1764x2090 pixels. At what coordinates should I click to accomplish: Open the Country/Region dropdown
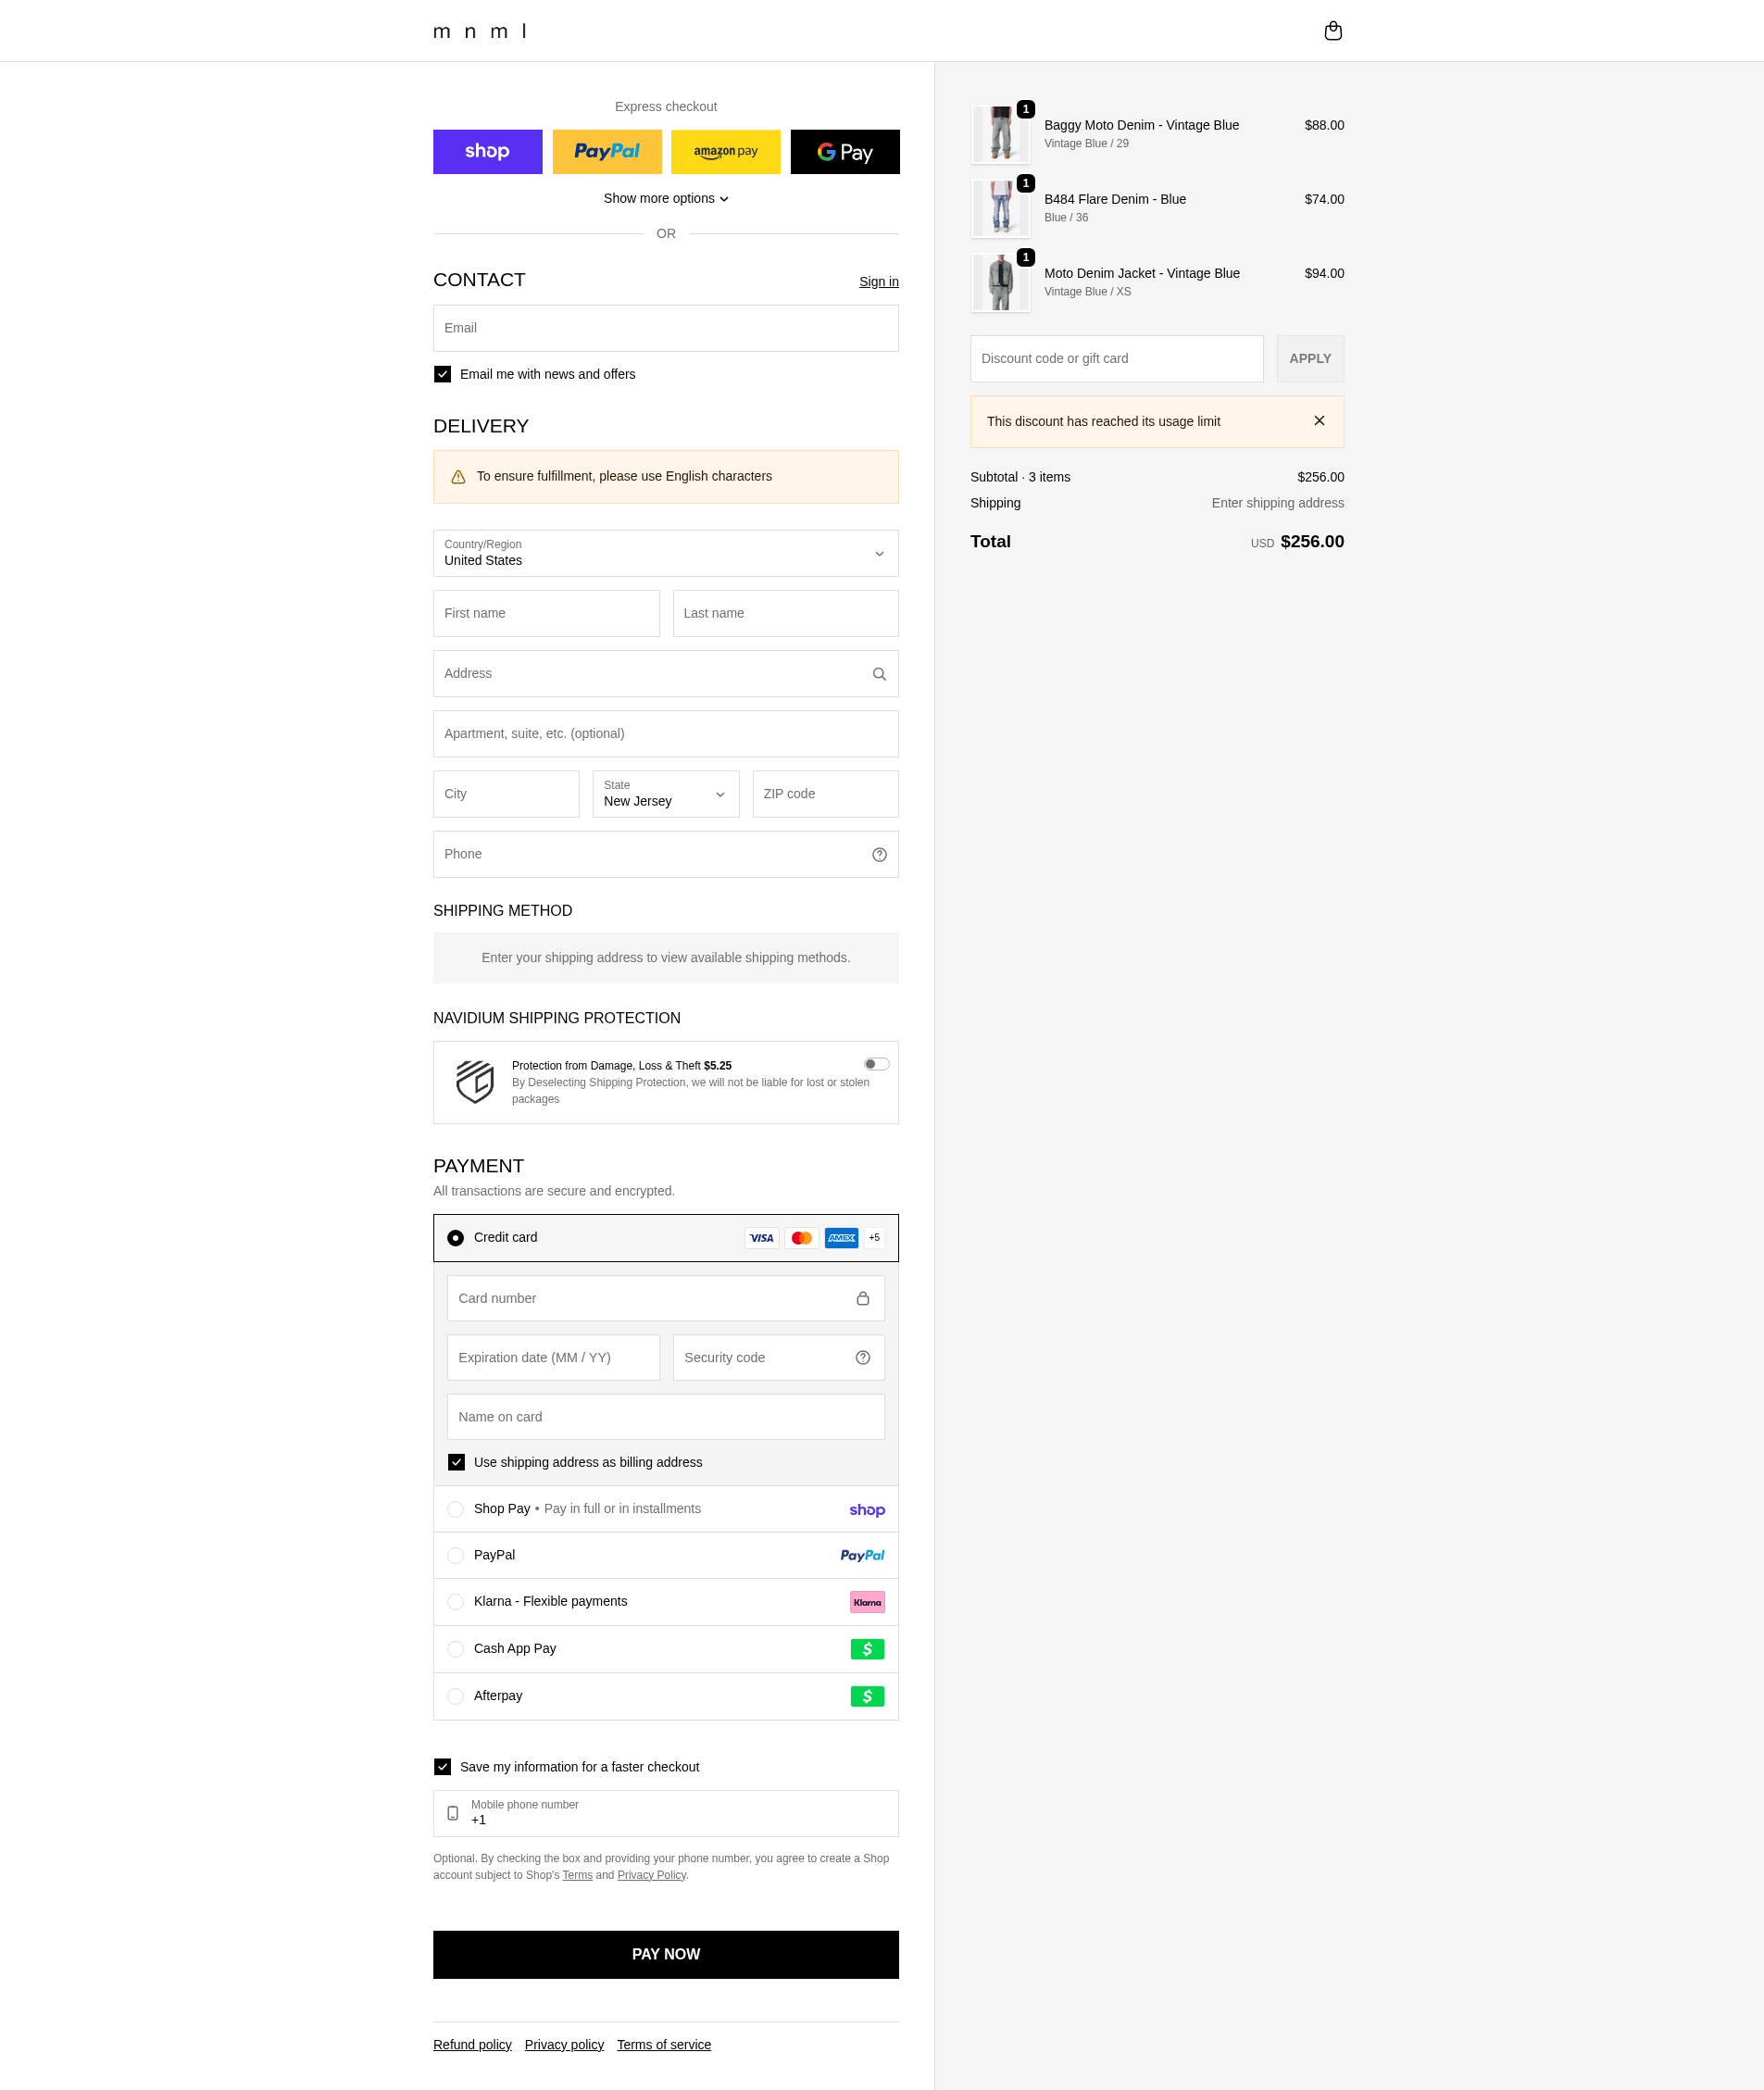tap(666, 553)
